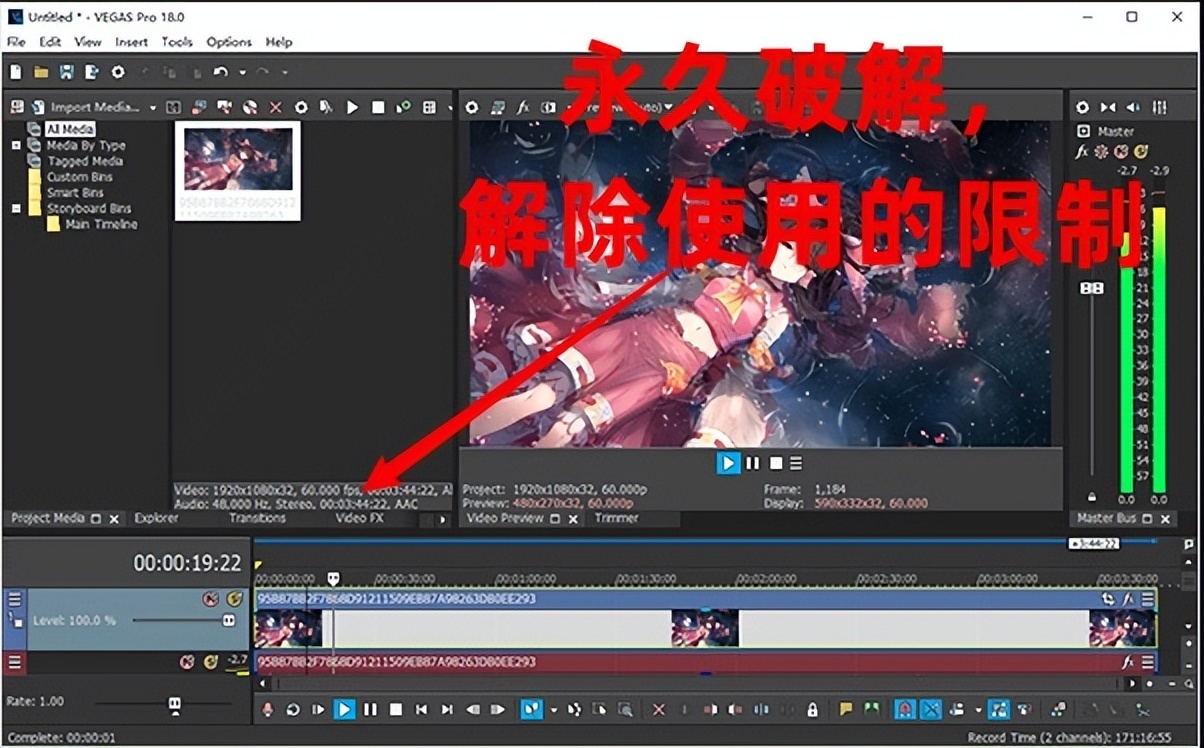Viewport: 1204px width, 748px height.
Task: Click the record microphone in transport bar
Action: click(267, 709)
